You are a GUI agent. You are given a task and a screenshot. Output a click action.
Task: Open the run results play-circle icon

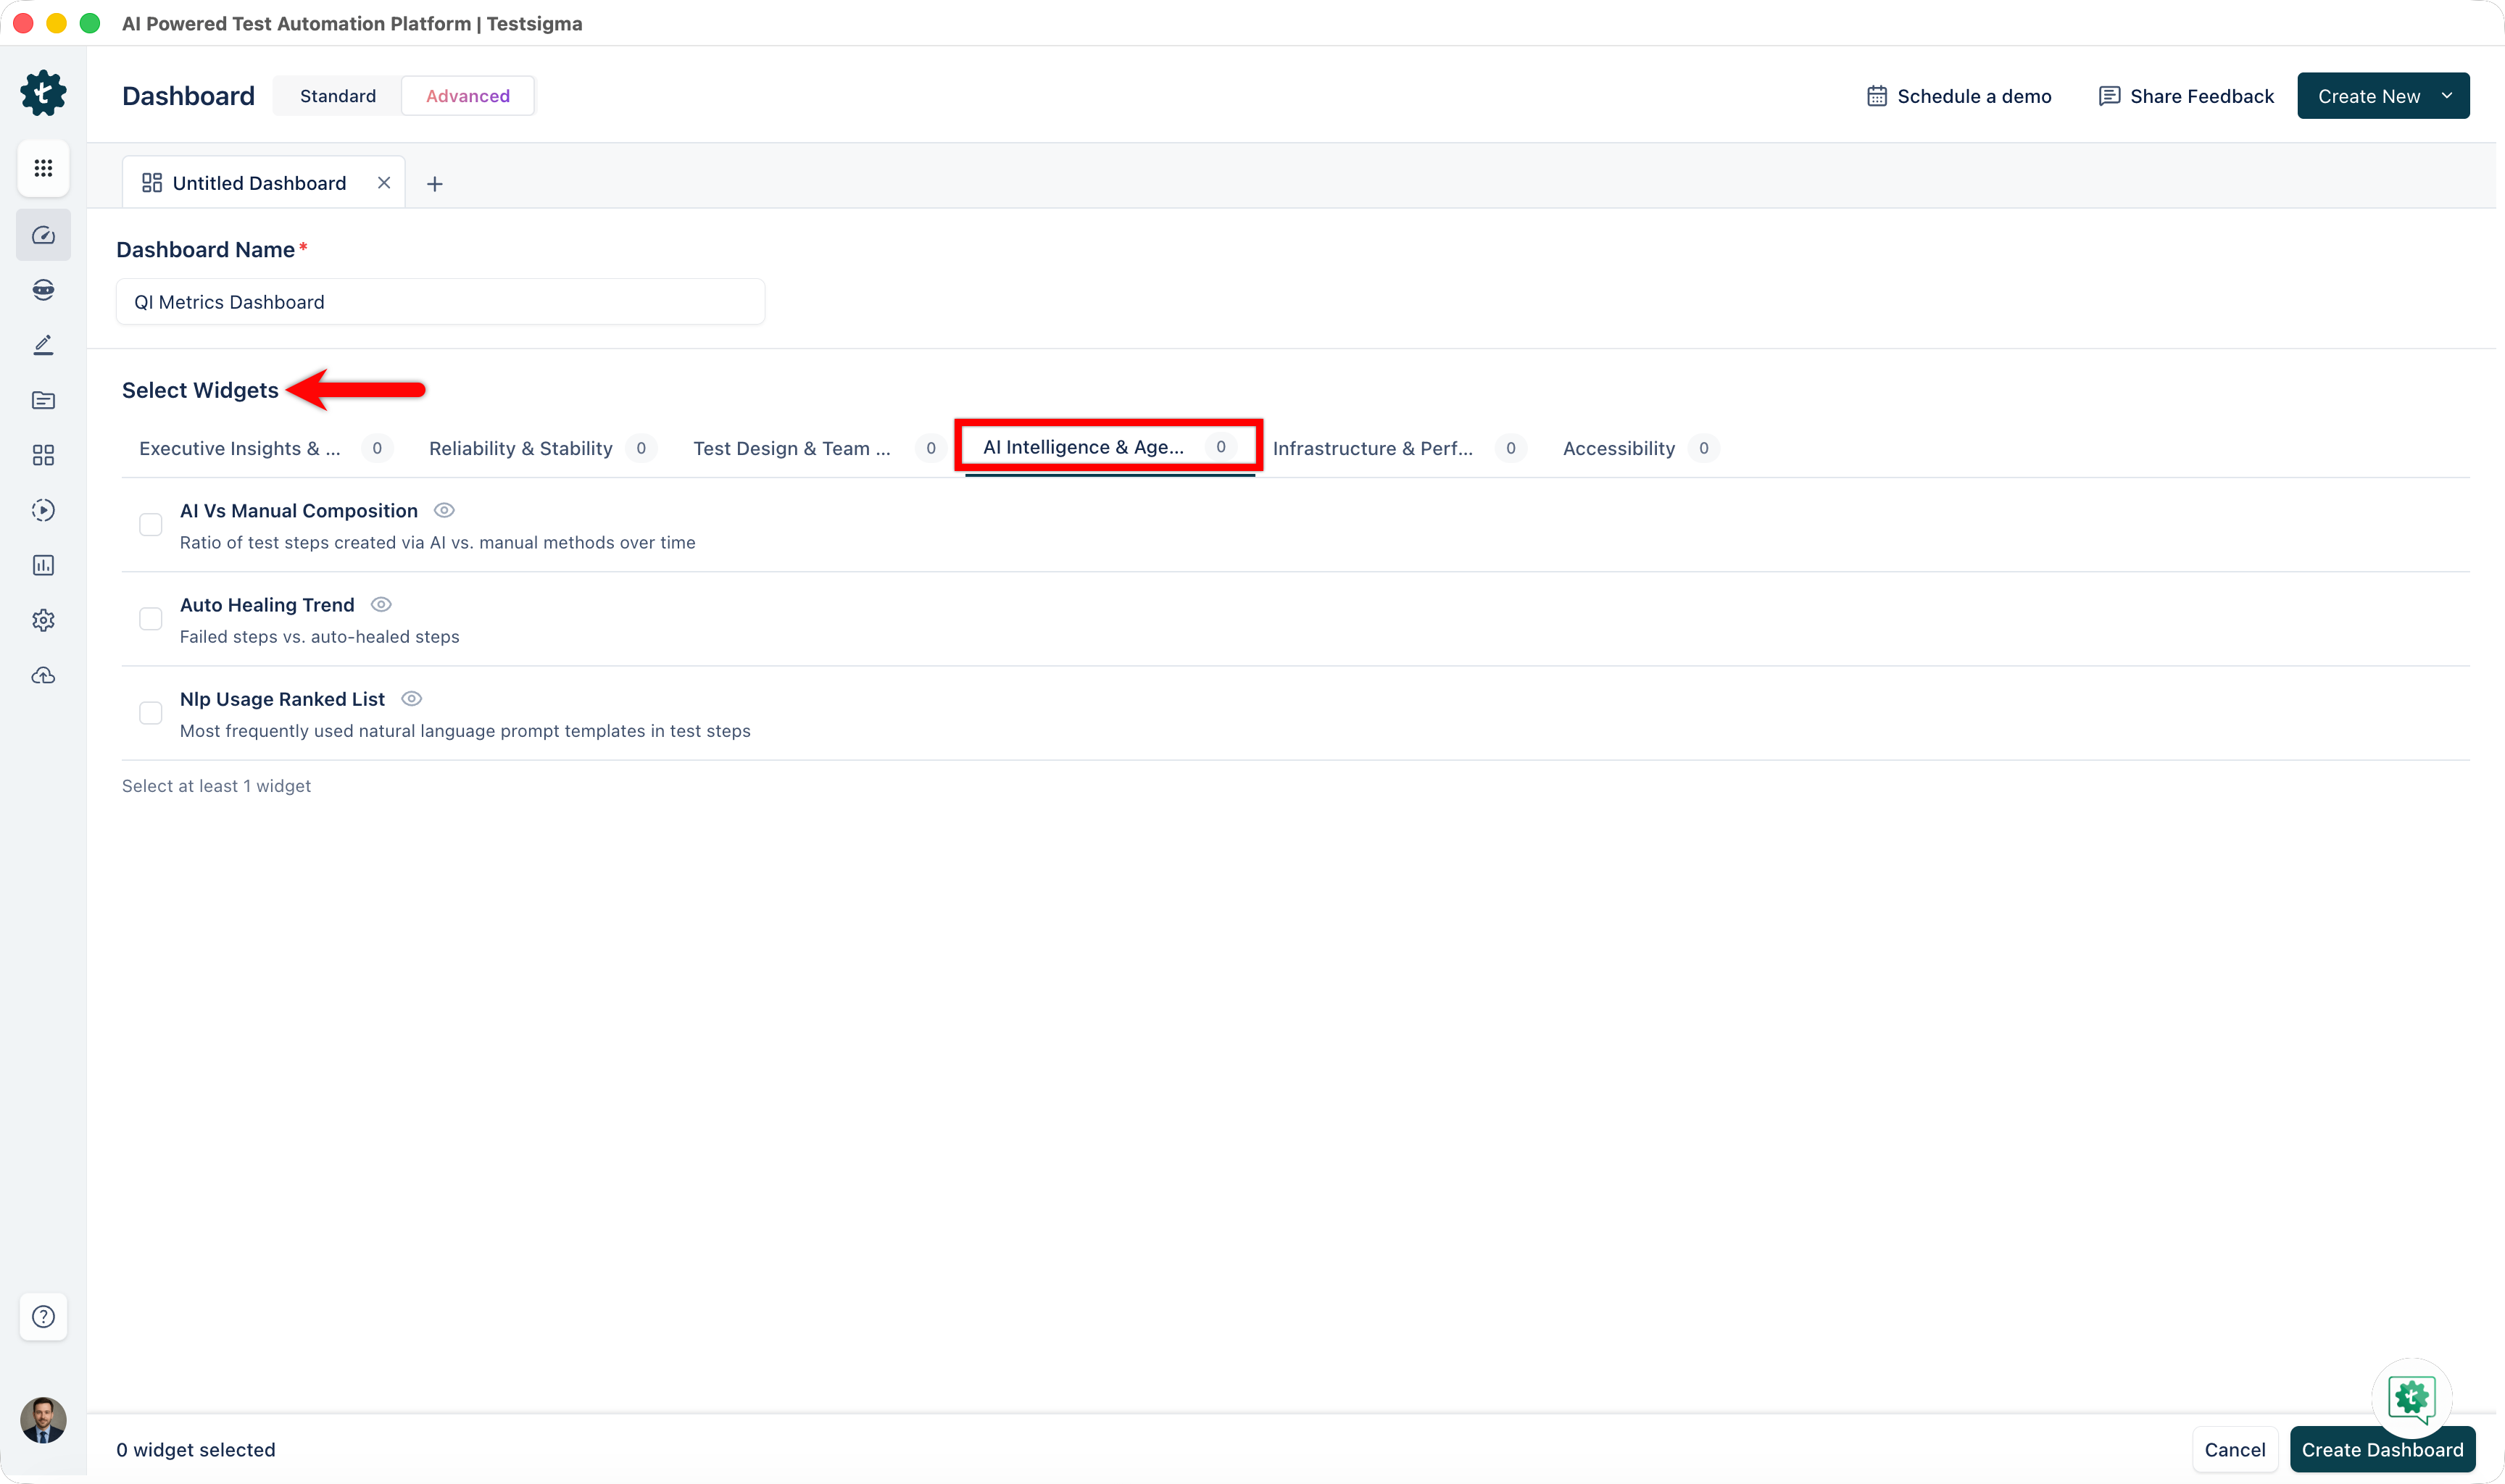click(x=43, y=510)
